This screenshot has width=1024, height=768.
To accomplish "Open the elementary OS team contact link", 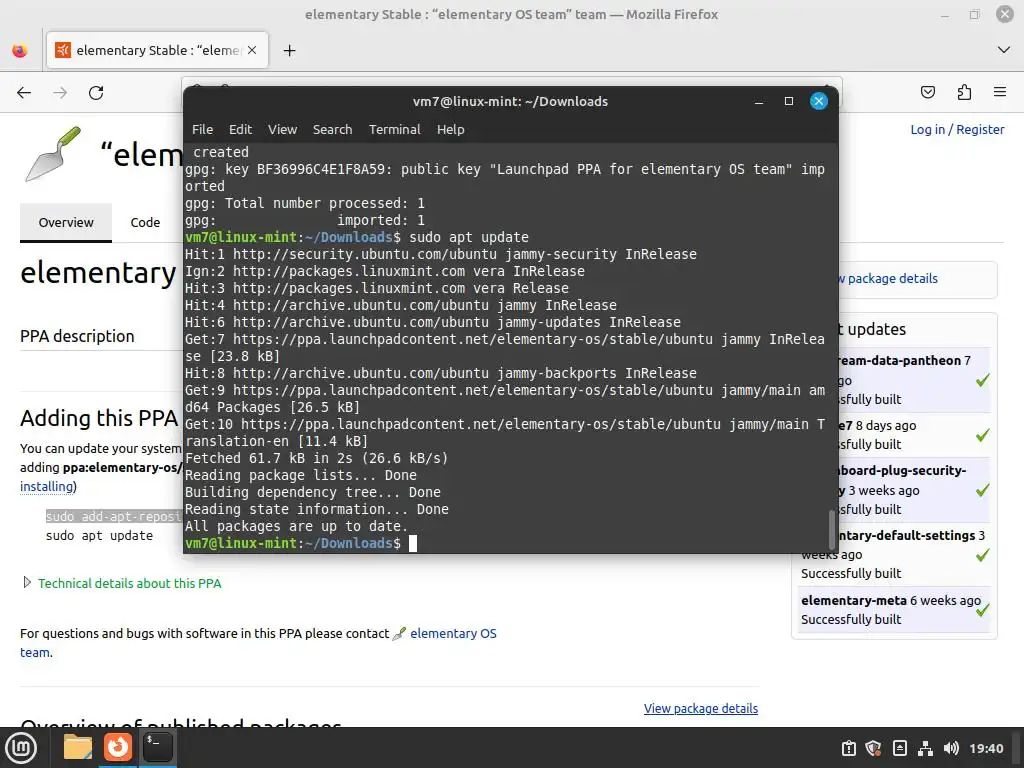I will (x=453, y=633).
